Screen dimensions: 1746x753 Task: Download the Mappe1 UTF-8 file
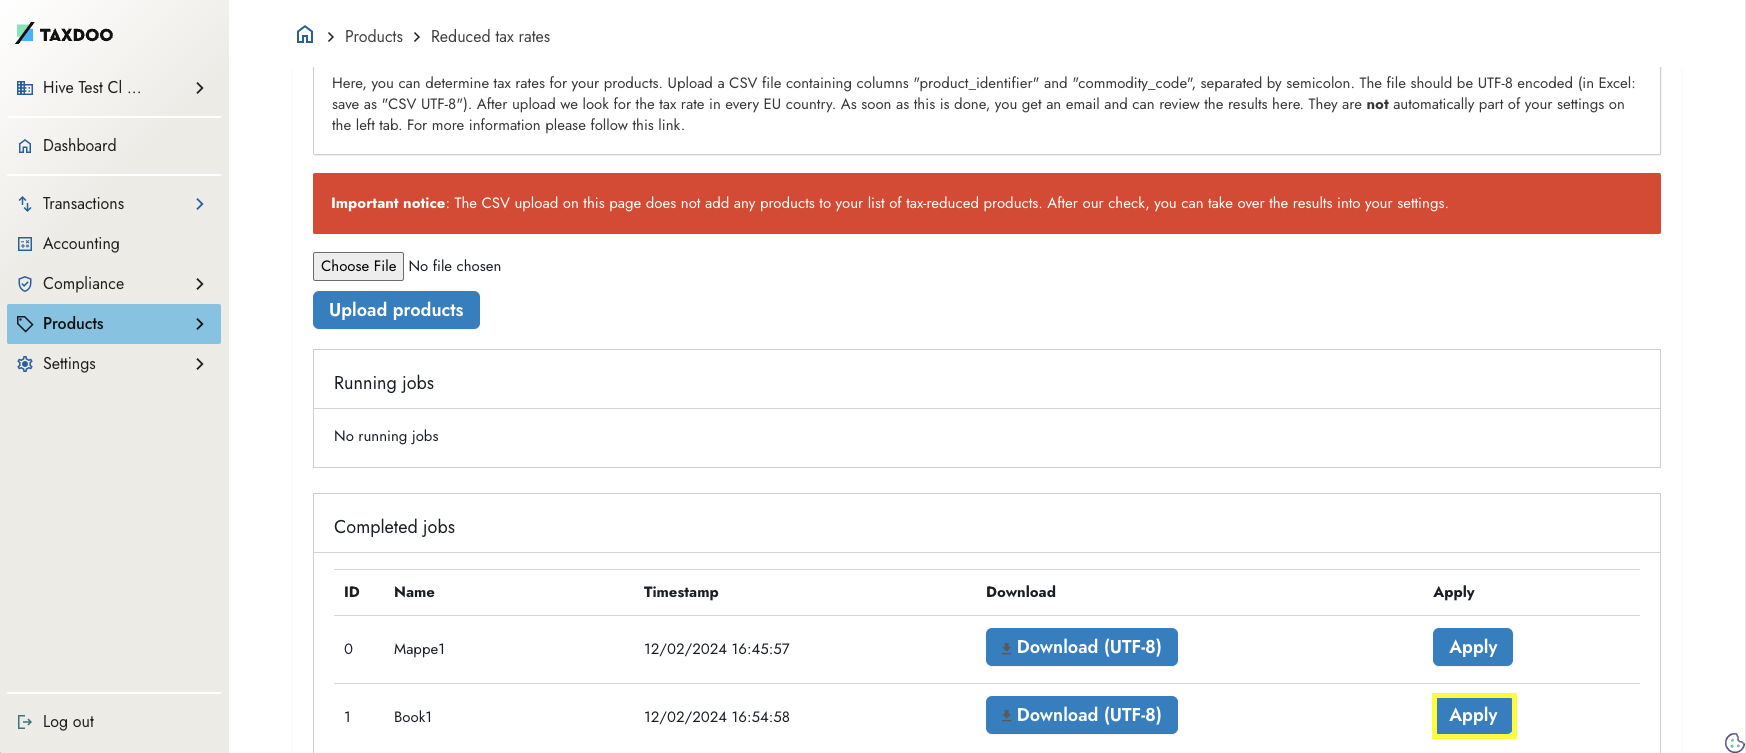coord(1082,647)
